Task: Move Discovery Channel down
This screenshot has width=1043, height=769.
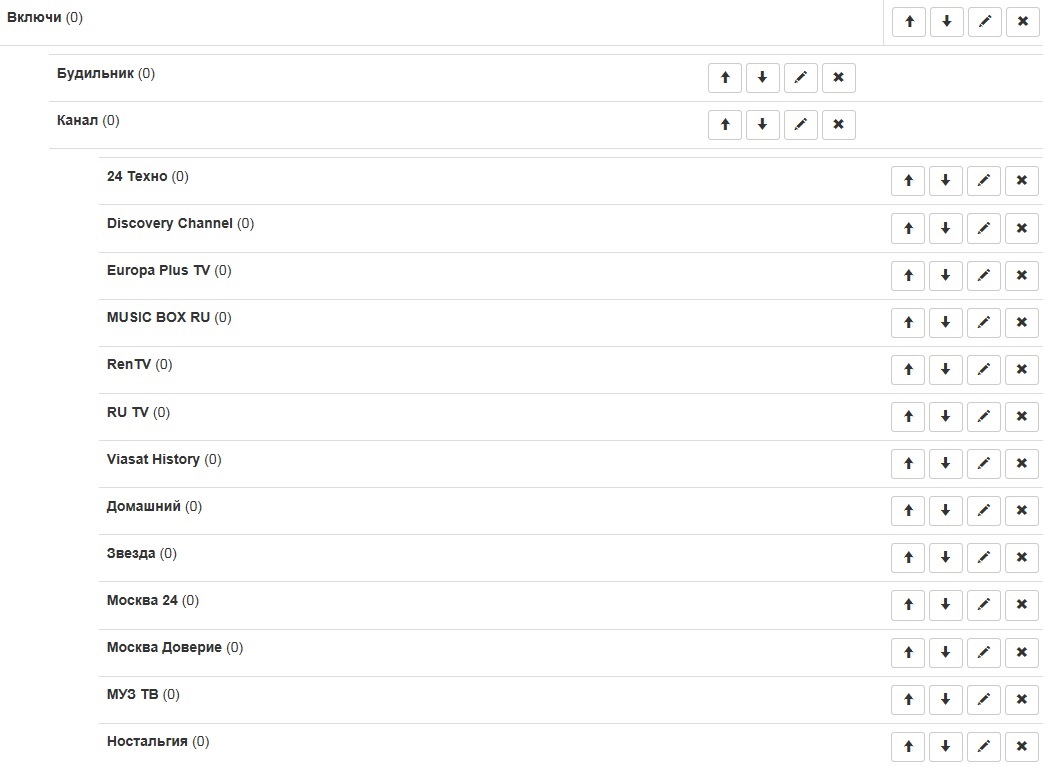Action: tap(945, 228)
